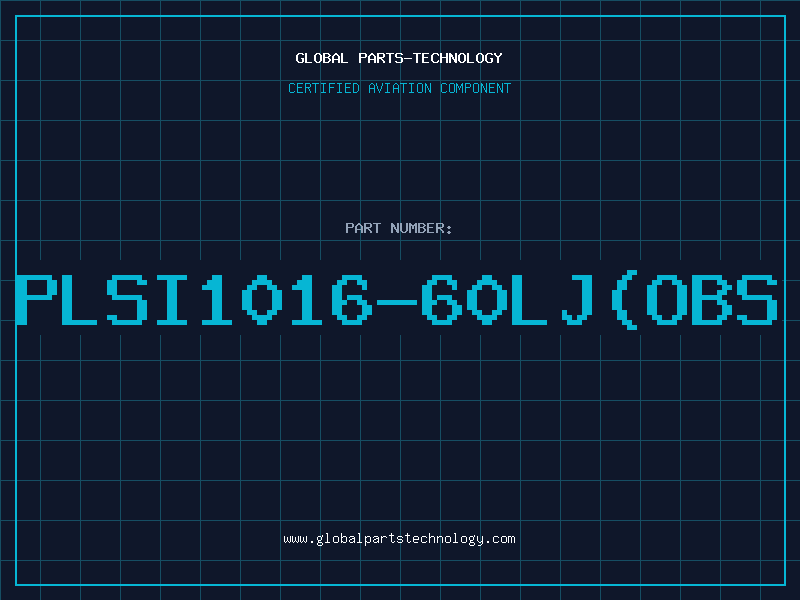
Task: Select the 60LJ segment of the part number
Action: pos(508,299)
